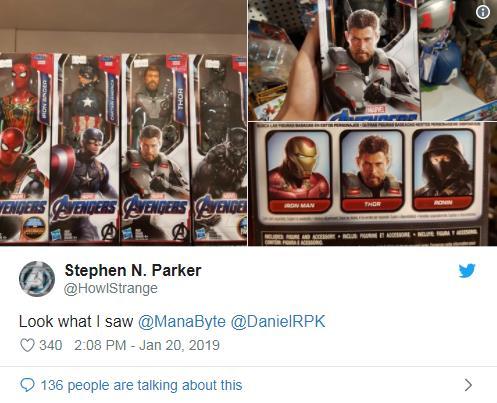This screenshot has width=497, height=403.
Task: Expand the conversation with the right chevron
Action: pos(468,385)
